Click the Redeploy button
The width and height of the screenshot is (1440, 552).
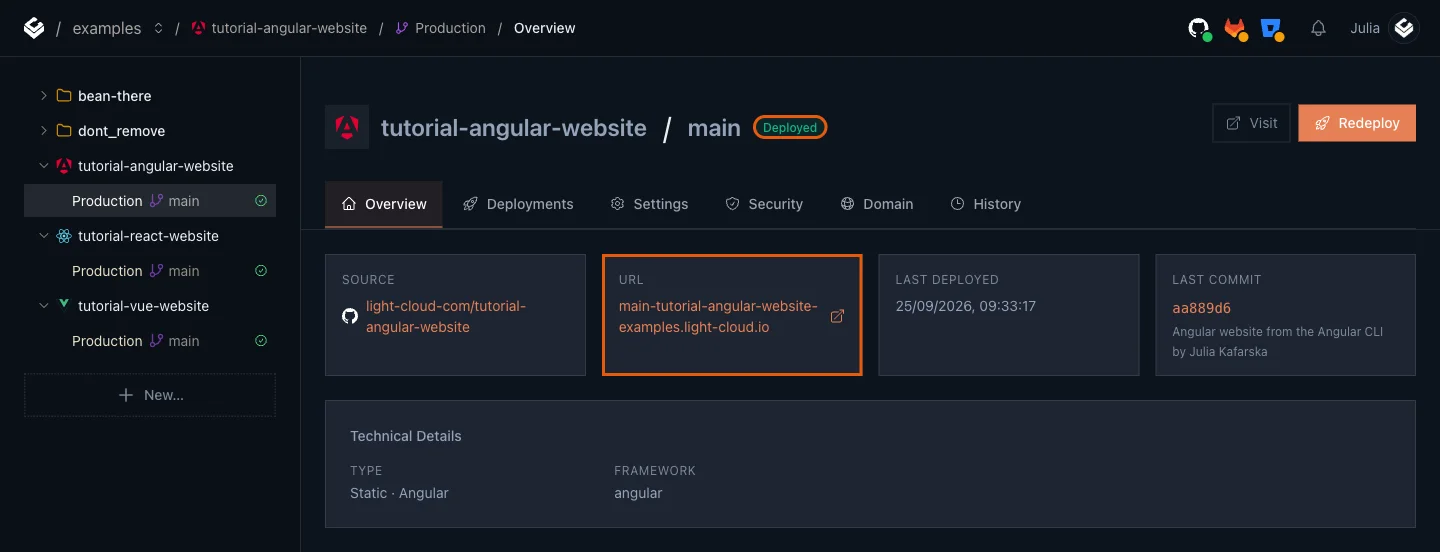pyautogui.click(x=1357, y=123)
